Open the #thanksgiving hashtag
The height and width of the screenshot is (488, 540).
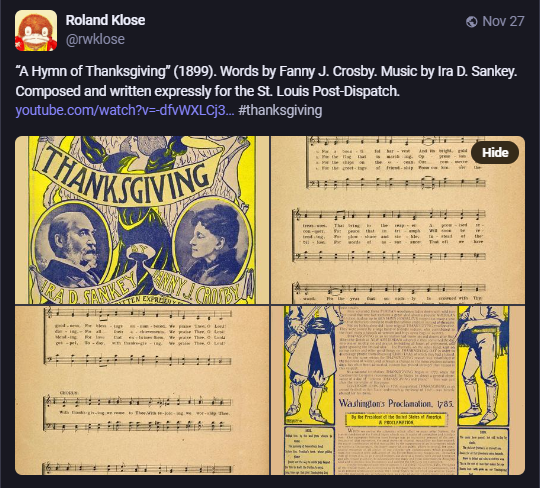coord(280,110)
